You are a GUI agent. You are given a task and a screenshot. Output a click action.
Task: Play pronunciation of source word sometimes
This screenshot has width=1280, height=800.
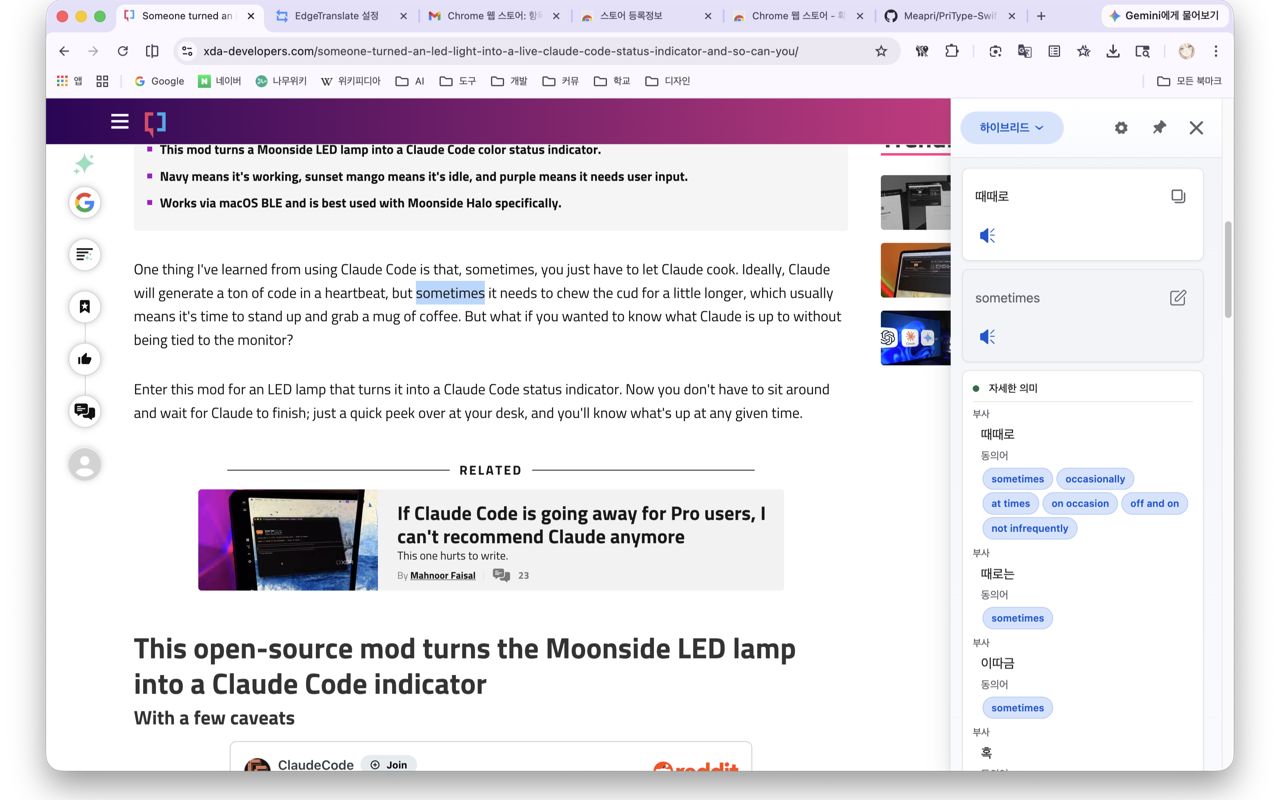tap(987, 337)
